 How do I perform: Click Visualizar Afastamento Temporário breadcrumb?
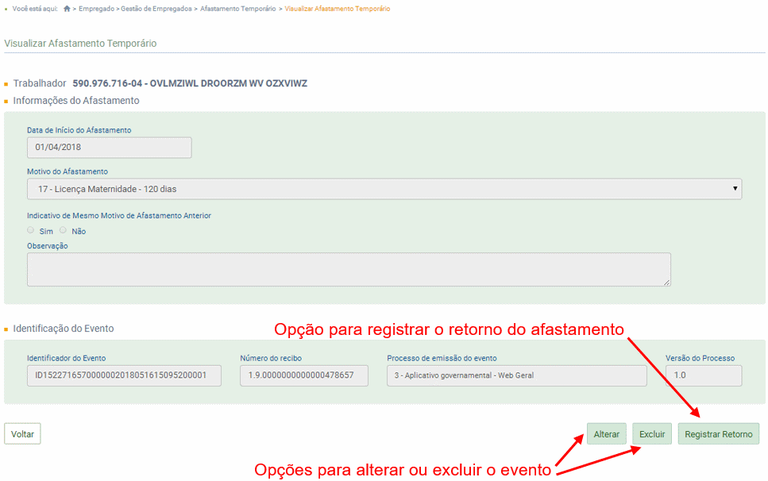pos(337,9)
